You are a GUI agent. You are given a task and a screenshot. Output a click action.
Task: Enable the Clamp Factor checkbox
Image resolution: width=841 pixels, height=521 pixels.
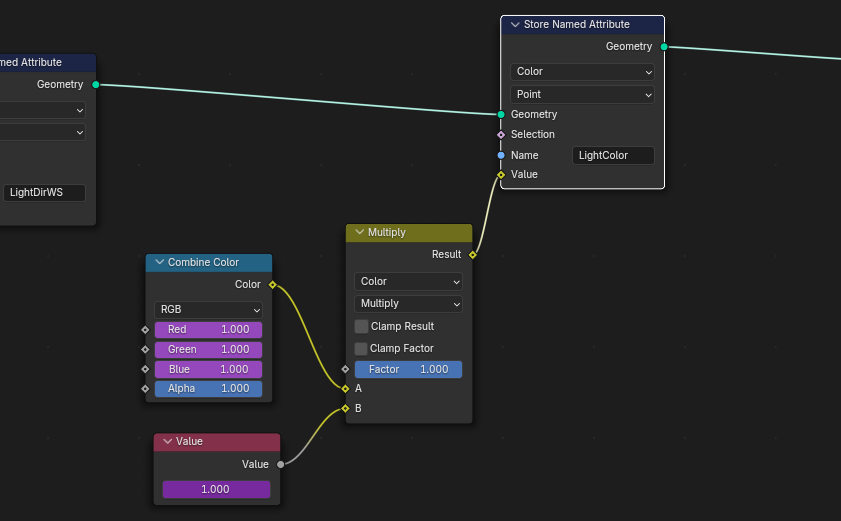coord(361,349)
